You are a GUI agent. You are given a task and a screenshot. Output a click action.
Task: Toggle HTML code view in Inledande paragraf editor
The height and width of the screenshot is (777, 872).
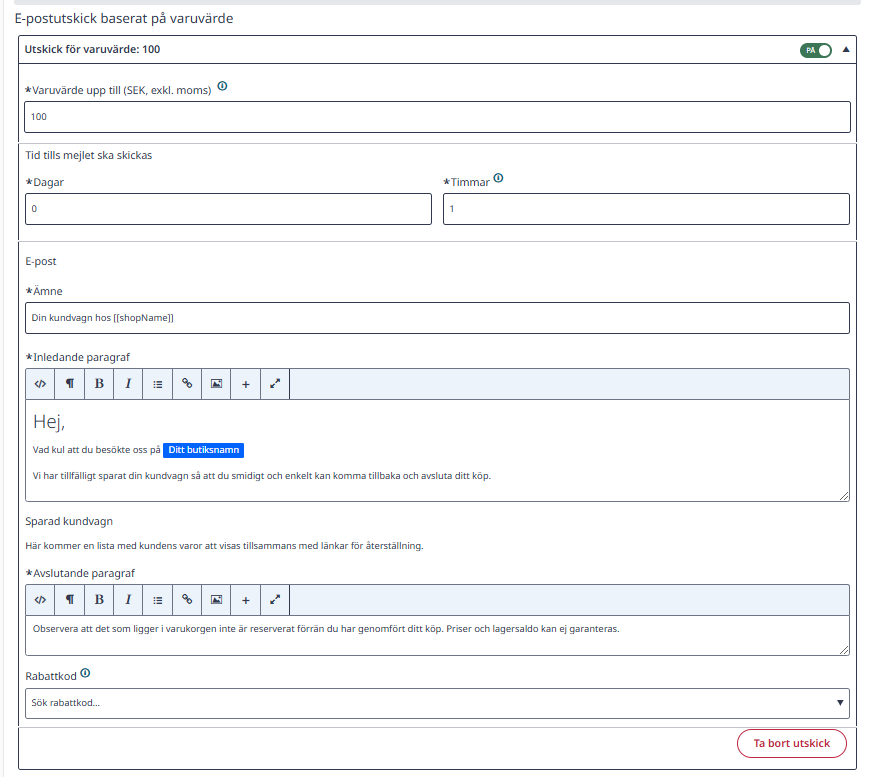(40, 384)
